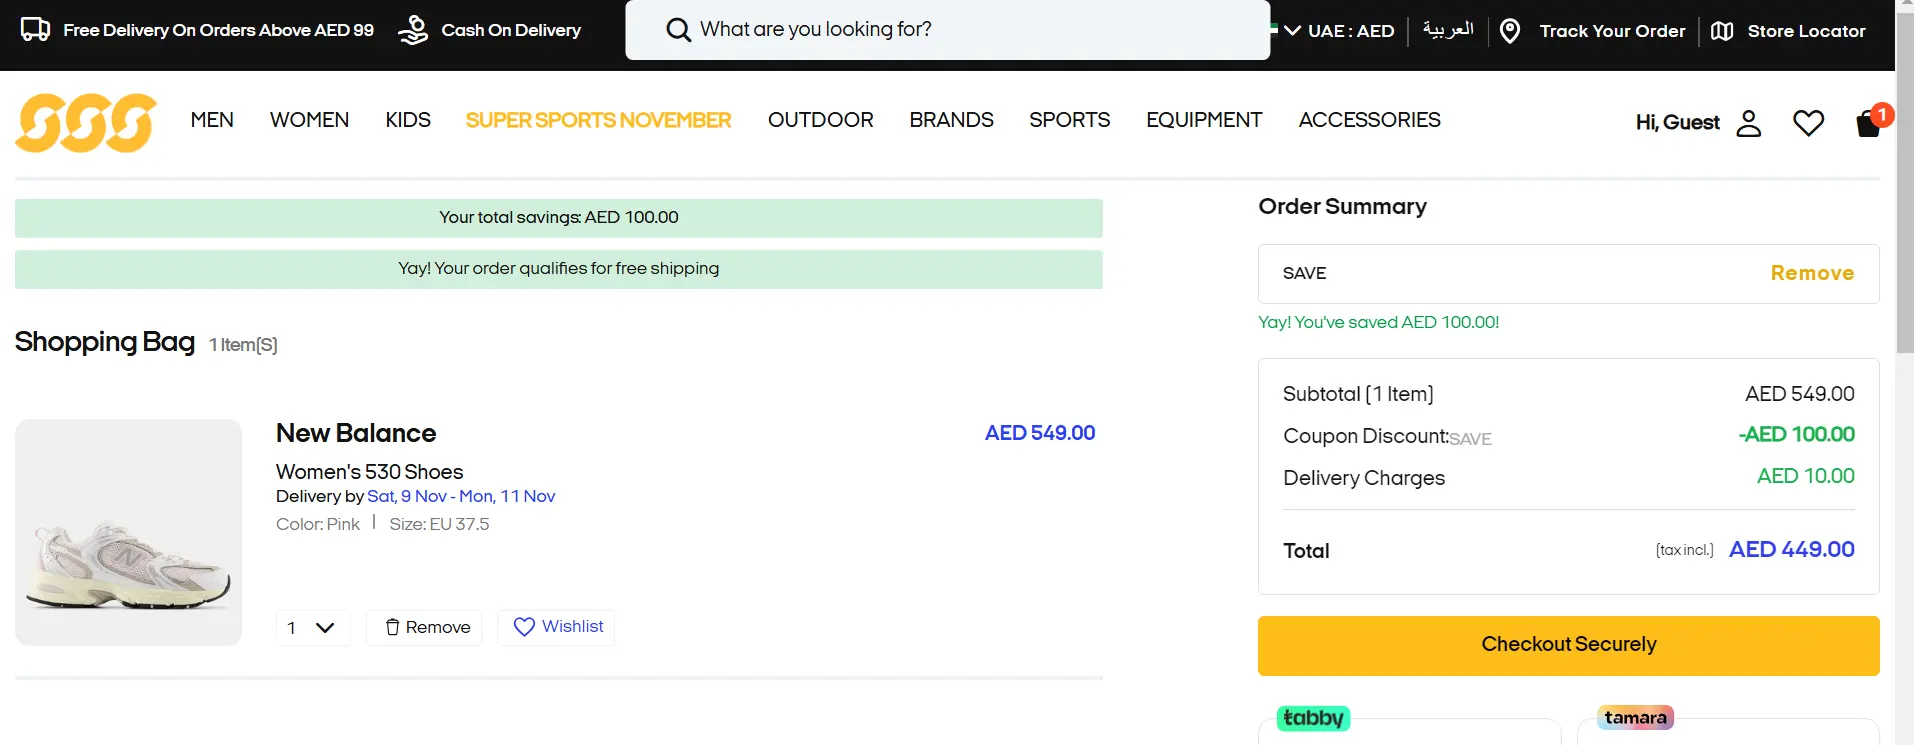Viewport: 1914px width, 745px height.
Task: Click the SSS Sun & Sand Sports logo
Action: pos(86,123)
